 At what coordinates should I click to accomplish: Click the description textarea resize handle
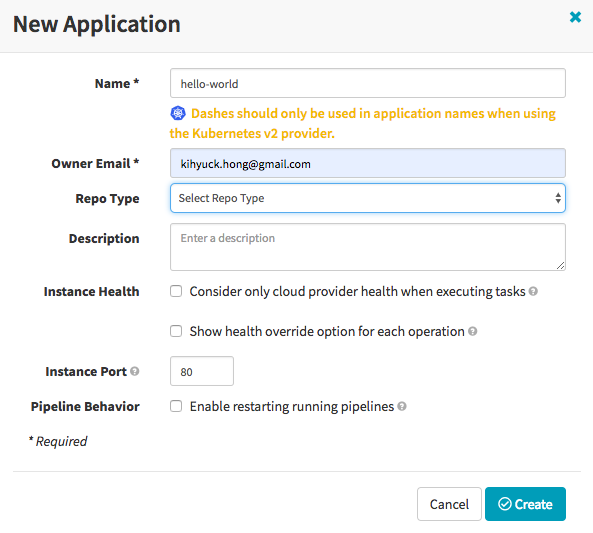click(x=560, y=266)
